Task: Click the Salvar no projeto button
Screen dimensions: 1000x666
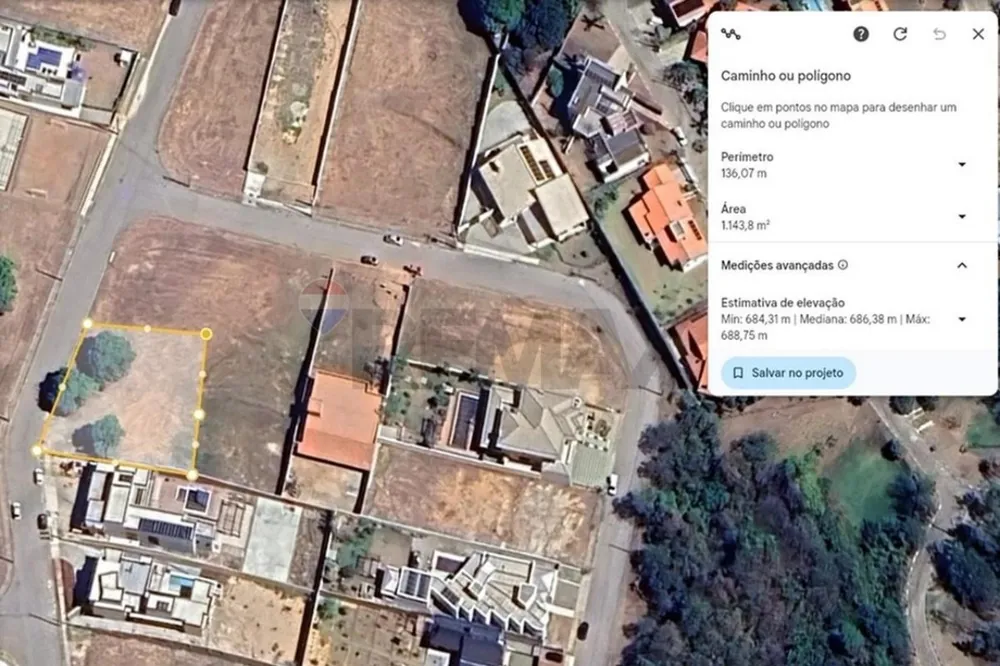Action: tap(788, 373)
